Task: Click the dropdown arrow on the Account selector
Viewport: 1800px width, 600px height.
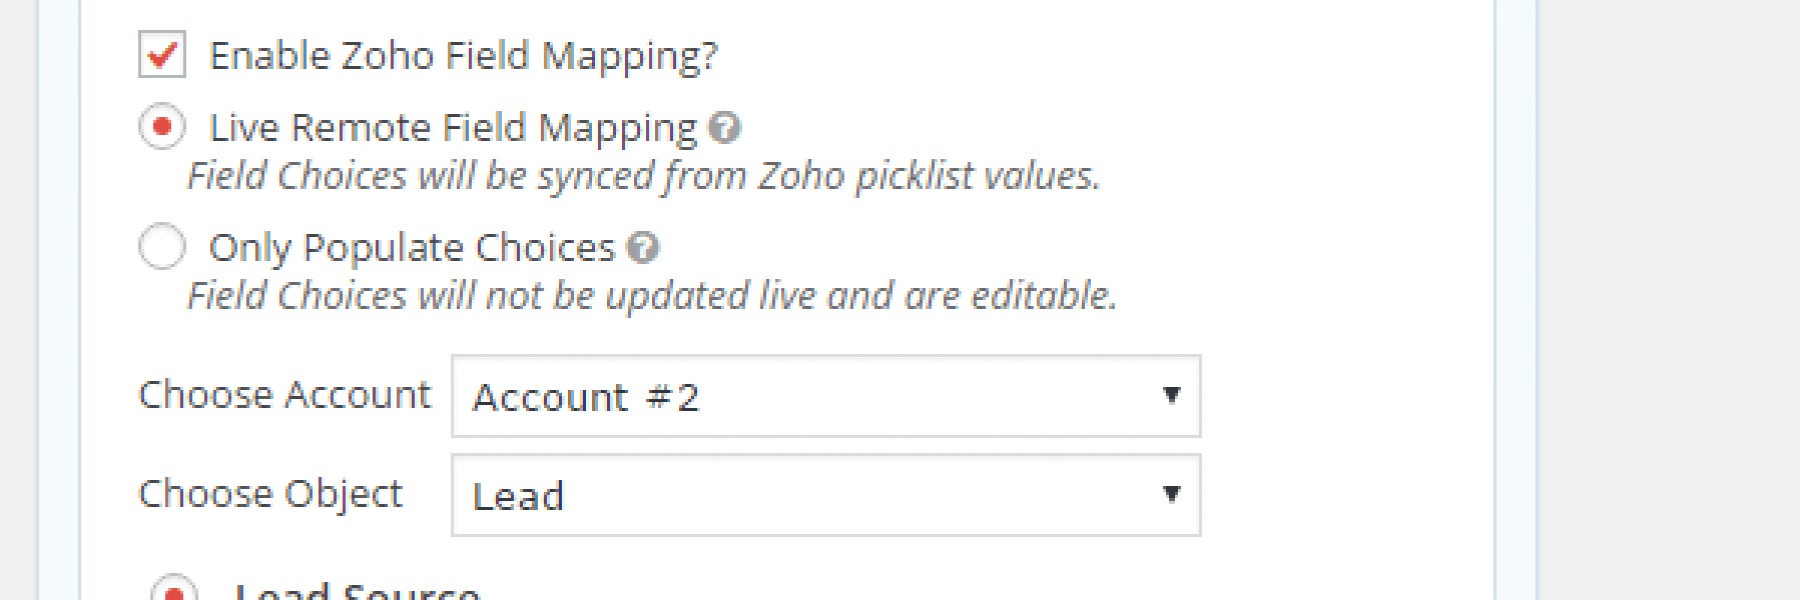Action: point(1173,397)
